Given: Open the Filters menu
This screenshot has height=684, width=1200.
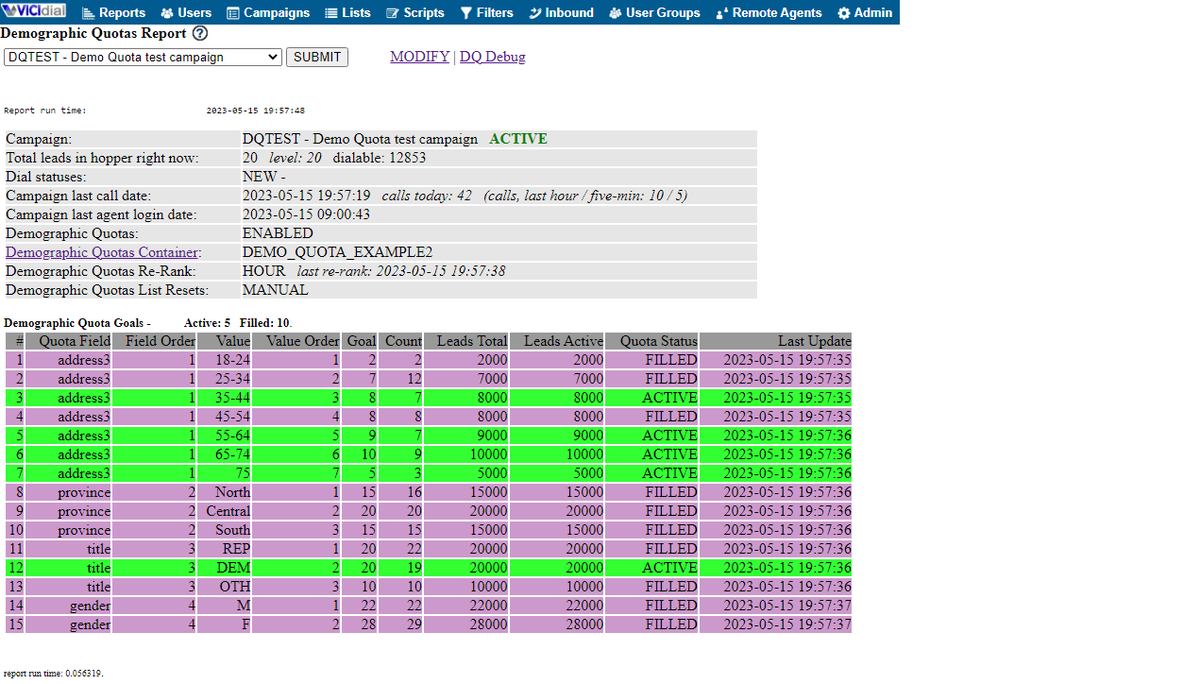Looking at the screenshot, I should point(486,13).
